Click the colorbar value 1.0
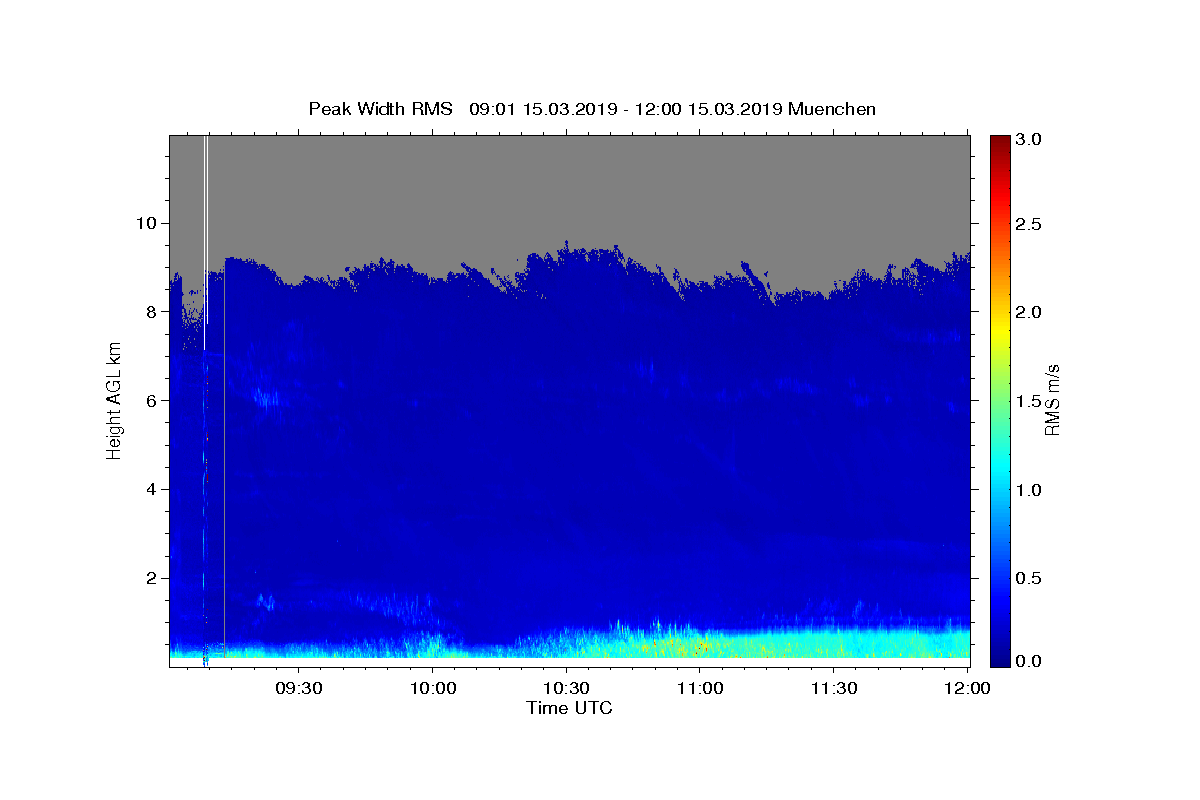The width and height of the screenshot is (1200, 800). 1030,490
